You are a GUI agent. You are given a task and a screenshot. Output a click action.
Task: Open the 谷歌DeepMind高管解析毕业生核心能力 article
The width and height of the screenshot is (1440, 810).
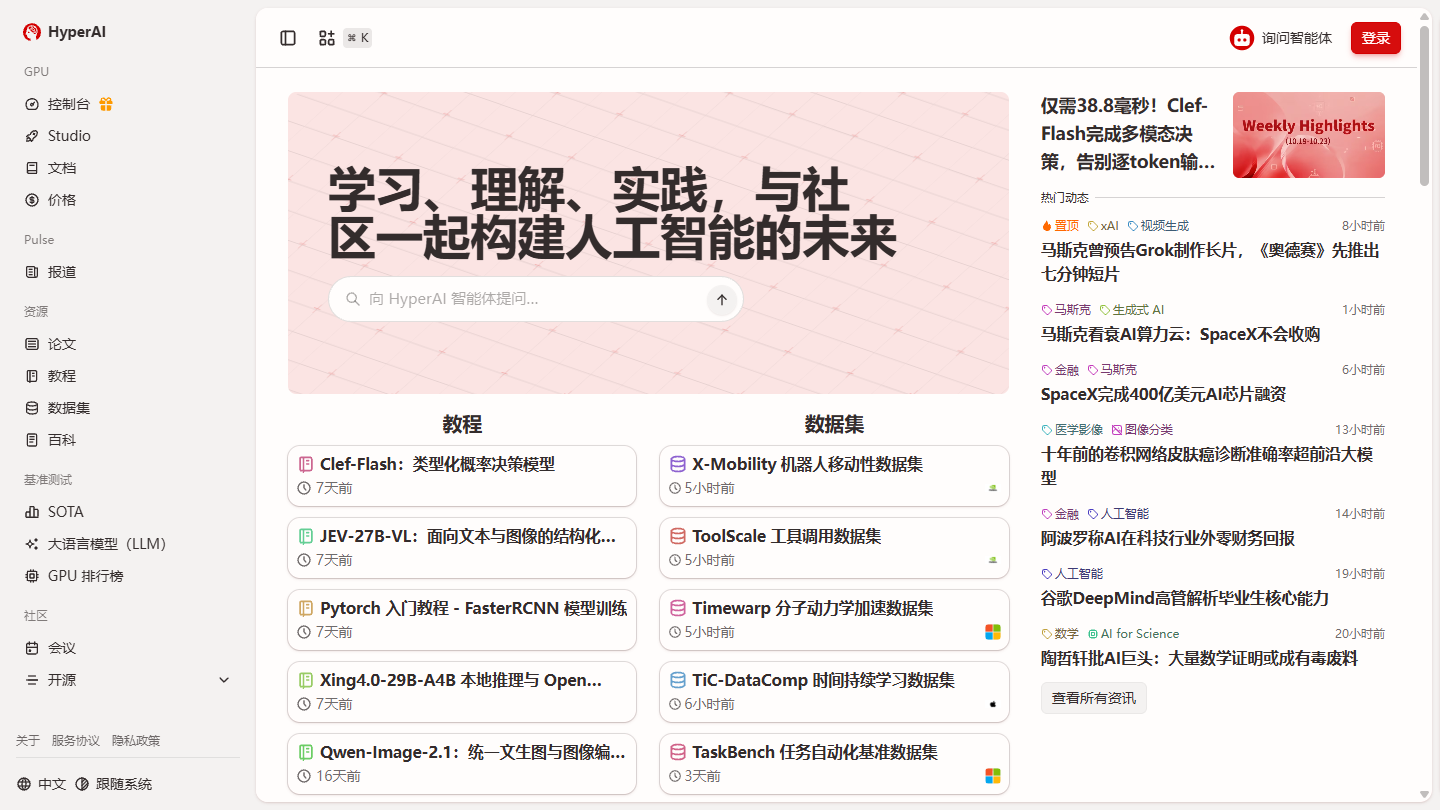tap(1185, 598)
